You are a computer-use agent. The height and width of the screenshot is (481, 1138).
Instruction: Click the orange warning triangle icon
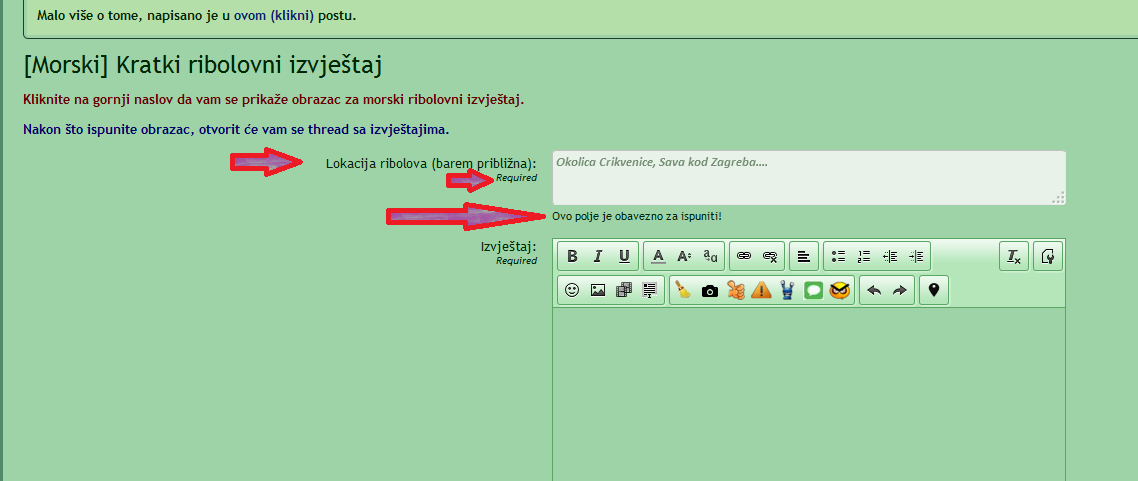point(761,290)
